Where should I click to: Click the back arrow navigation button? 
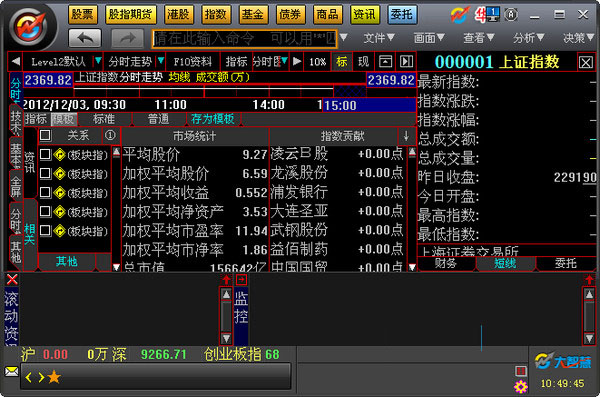click(85, 38)
